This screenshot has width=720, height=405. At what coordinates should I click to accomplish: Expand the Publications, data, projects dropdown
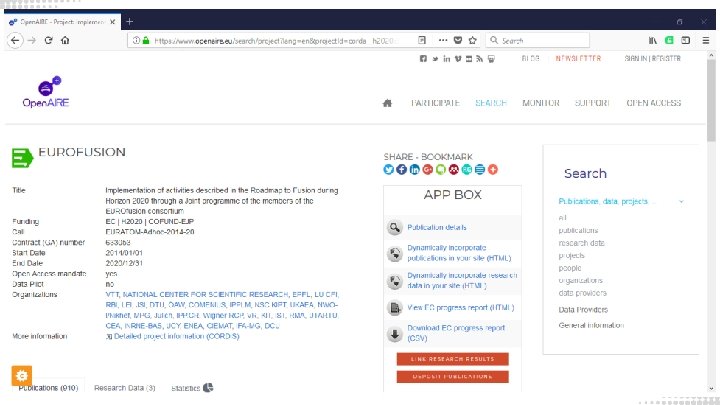[621, 201]
